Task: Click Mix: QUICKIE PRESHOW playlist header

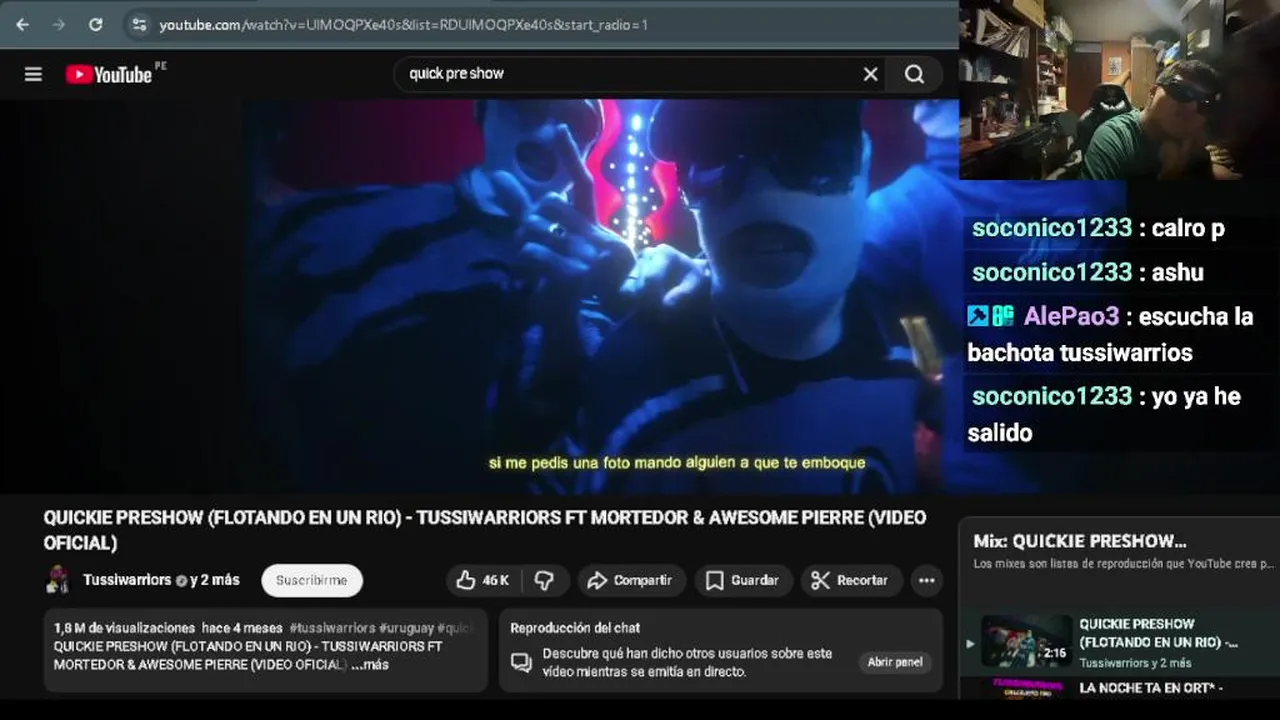Action: point(1080,541)
